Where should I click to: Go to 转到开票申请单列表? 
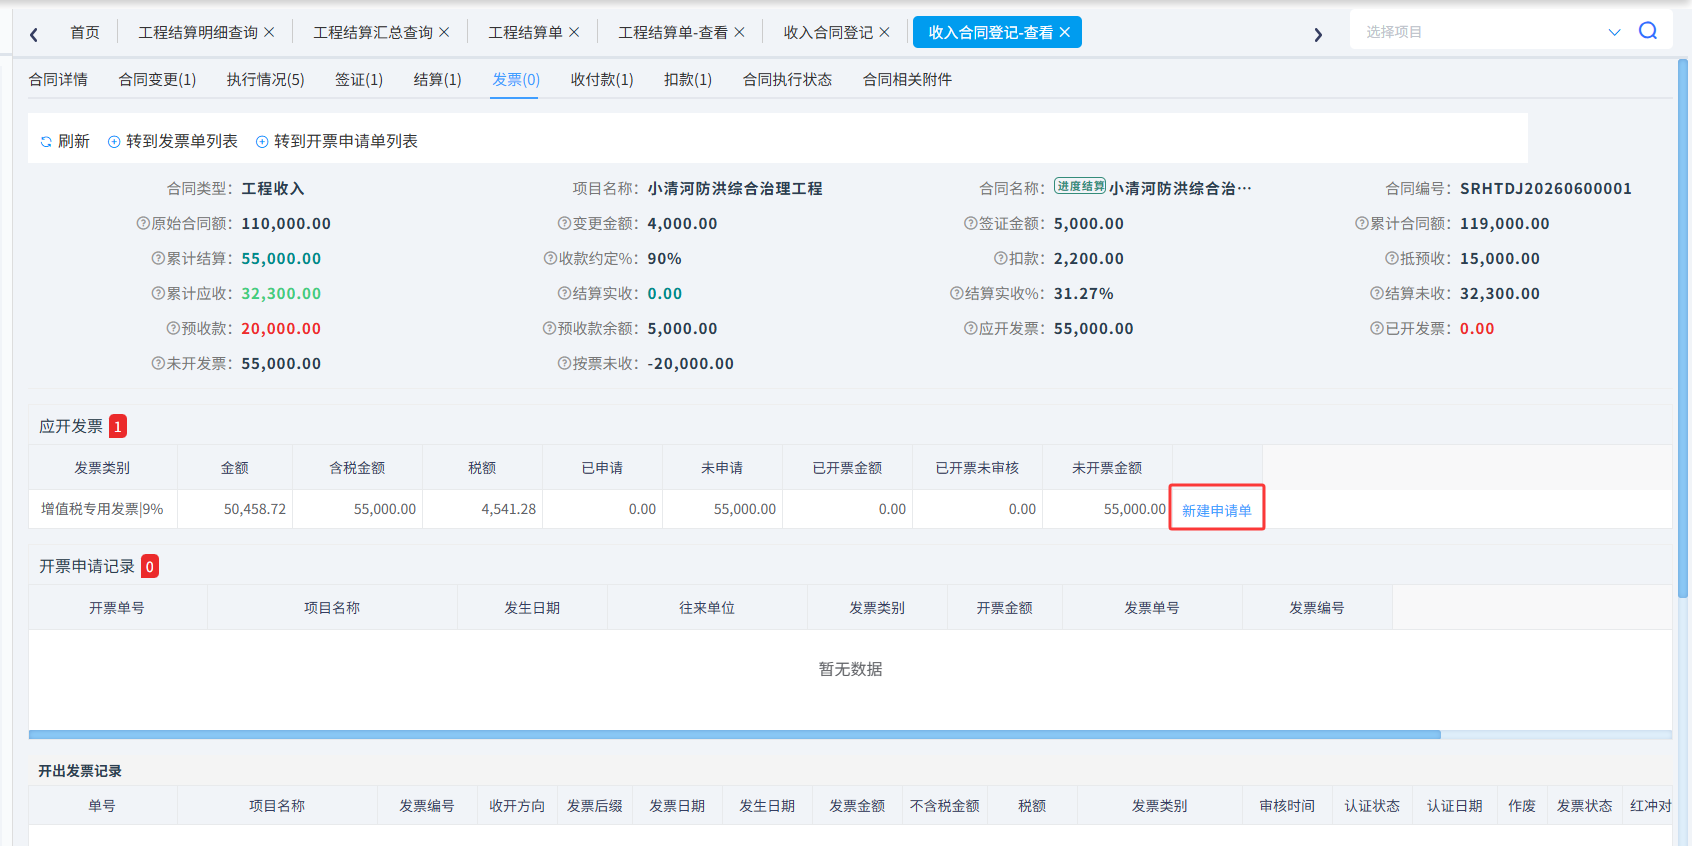tap(337, 142)
